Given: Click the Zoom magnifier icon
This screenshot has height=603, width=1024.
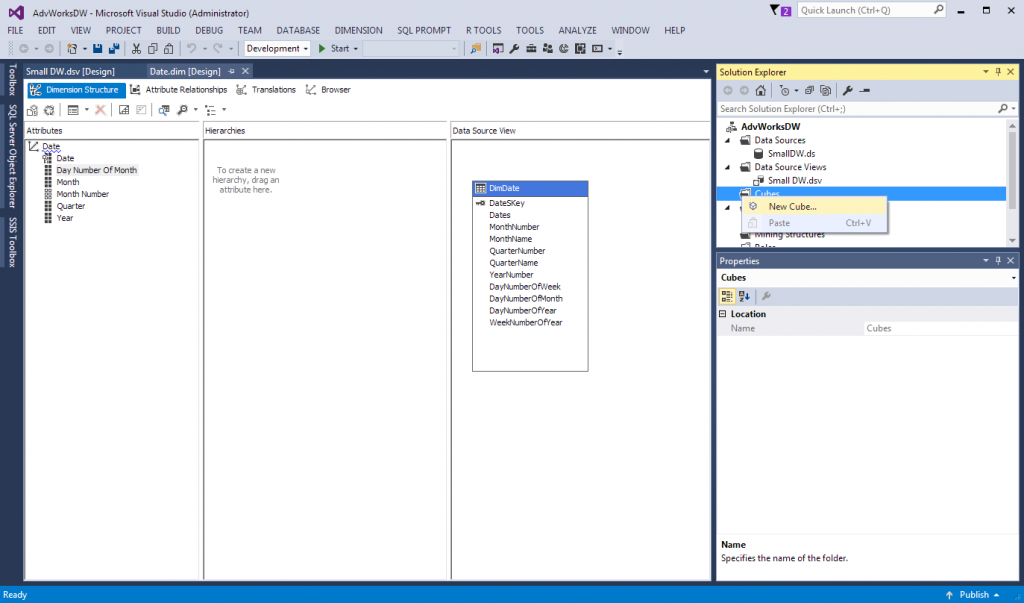Looking at the screenshot, I should (x=182, y=110).
